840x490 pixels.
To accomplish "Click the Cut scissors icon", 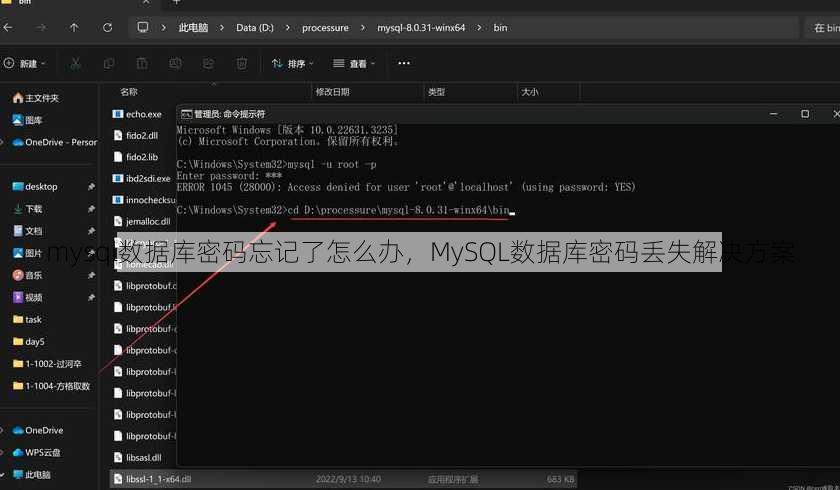I will coord(76,64).
